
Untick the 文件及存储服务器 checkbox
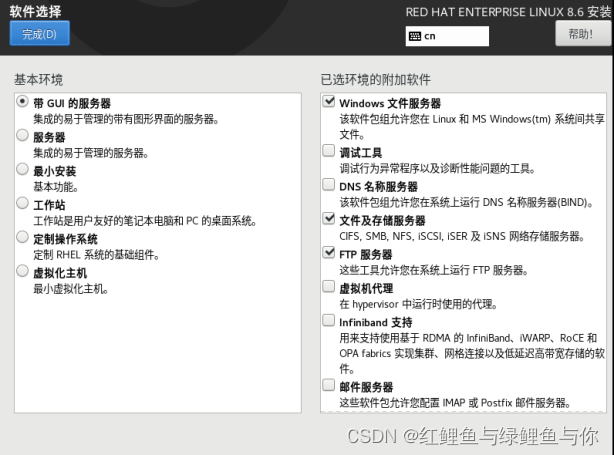click(329, 218)
